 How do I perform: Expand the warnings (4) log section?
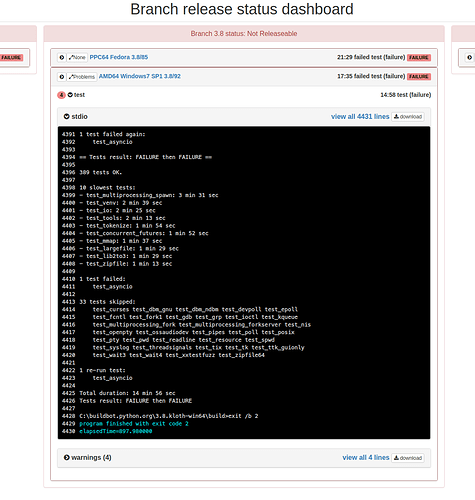66,457
